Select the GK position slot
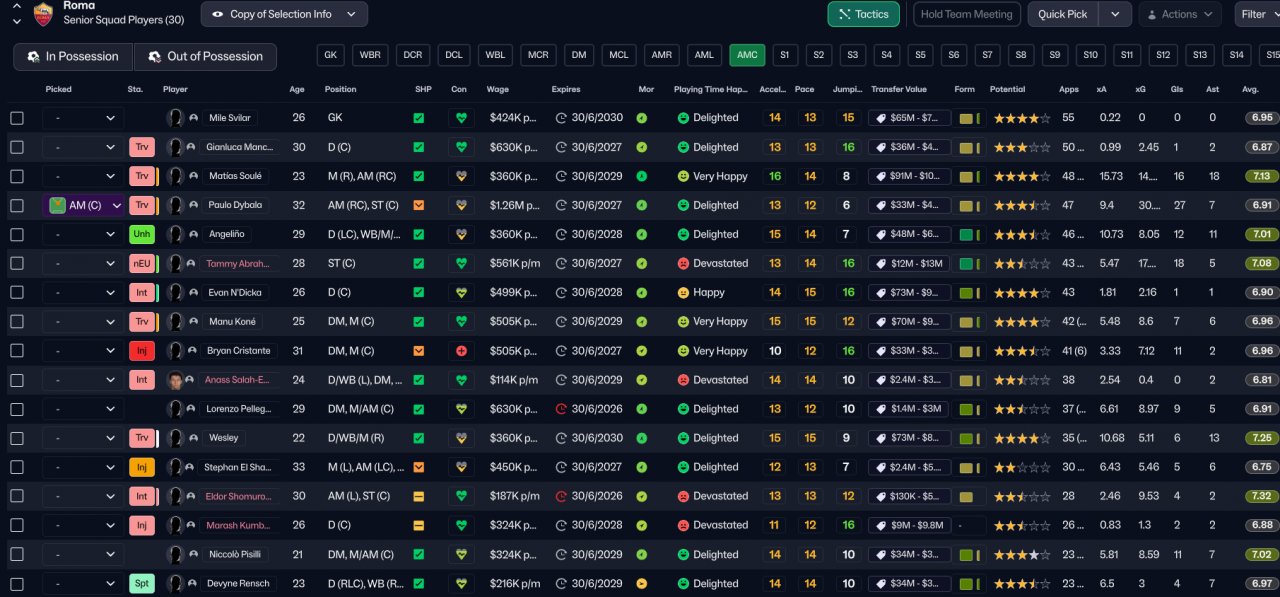 (330, 55)
